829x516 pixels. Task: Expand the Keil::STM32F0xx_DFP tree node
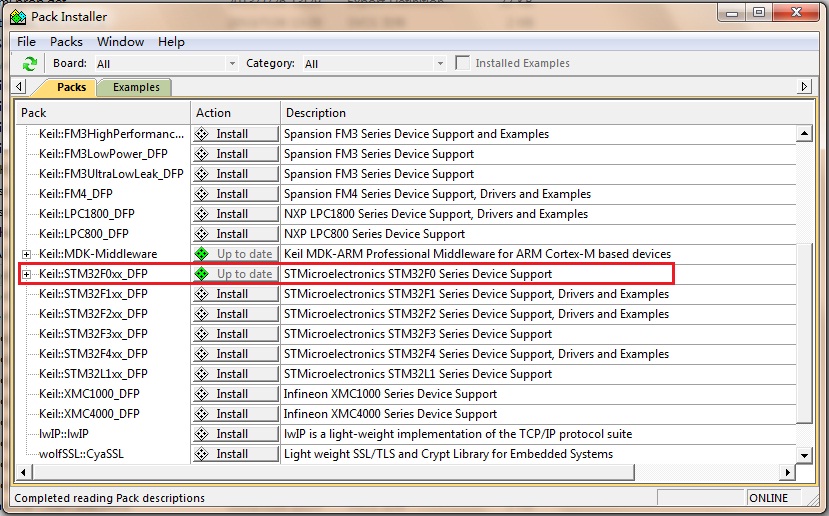coord(26,274)
